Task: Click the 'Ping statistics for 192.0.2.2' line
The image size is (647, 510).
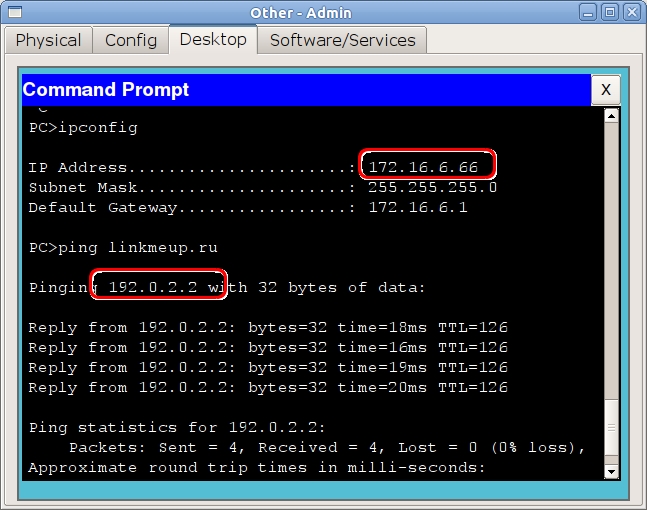Action: (x=177, y=427)
